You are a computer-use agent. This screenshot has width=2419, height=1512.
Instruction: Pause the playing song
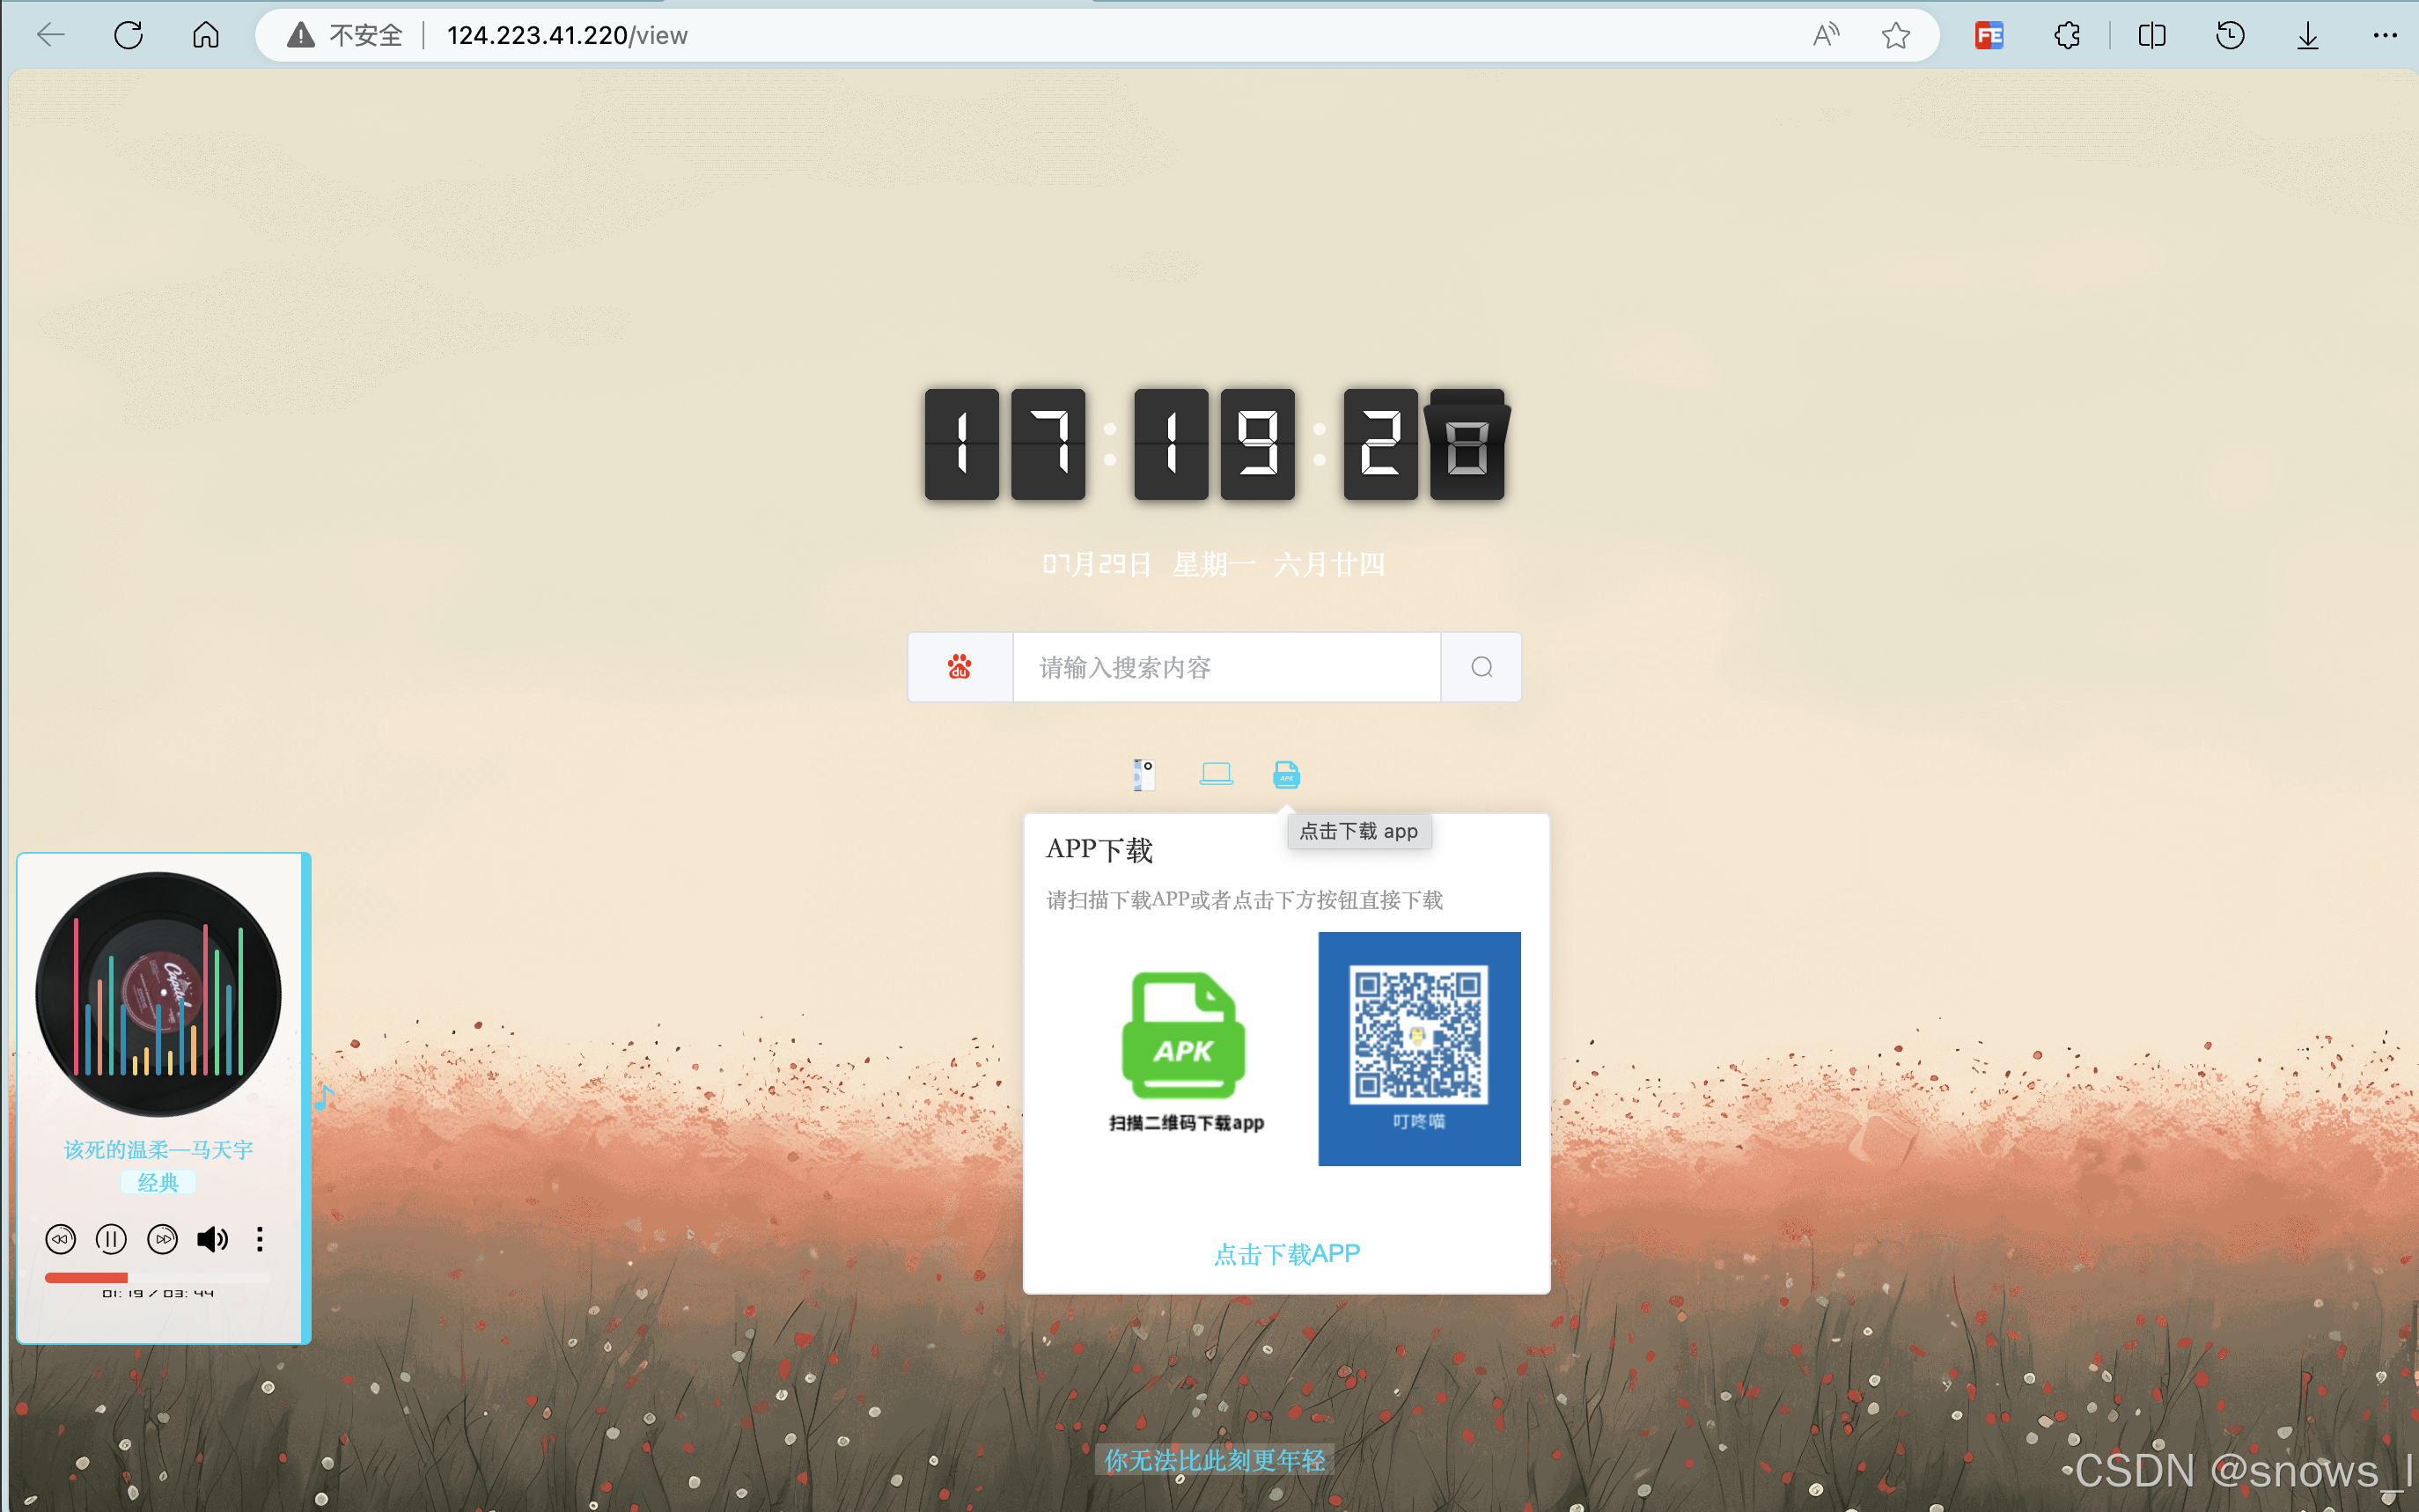click(x=111, y=1240)
